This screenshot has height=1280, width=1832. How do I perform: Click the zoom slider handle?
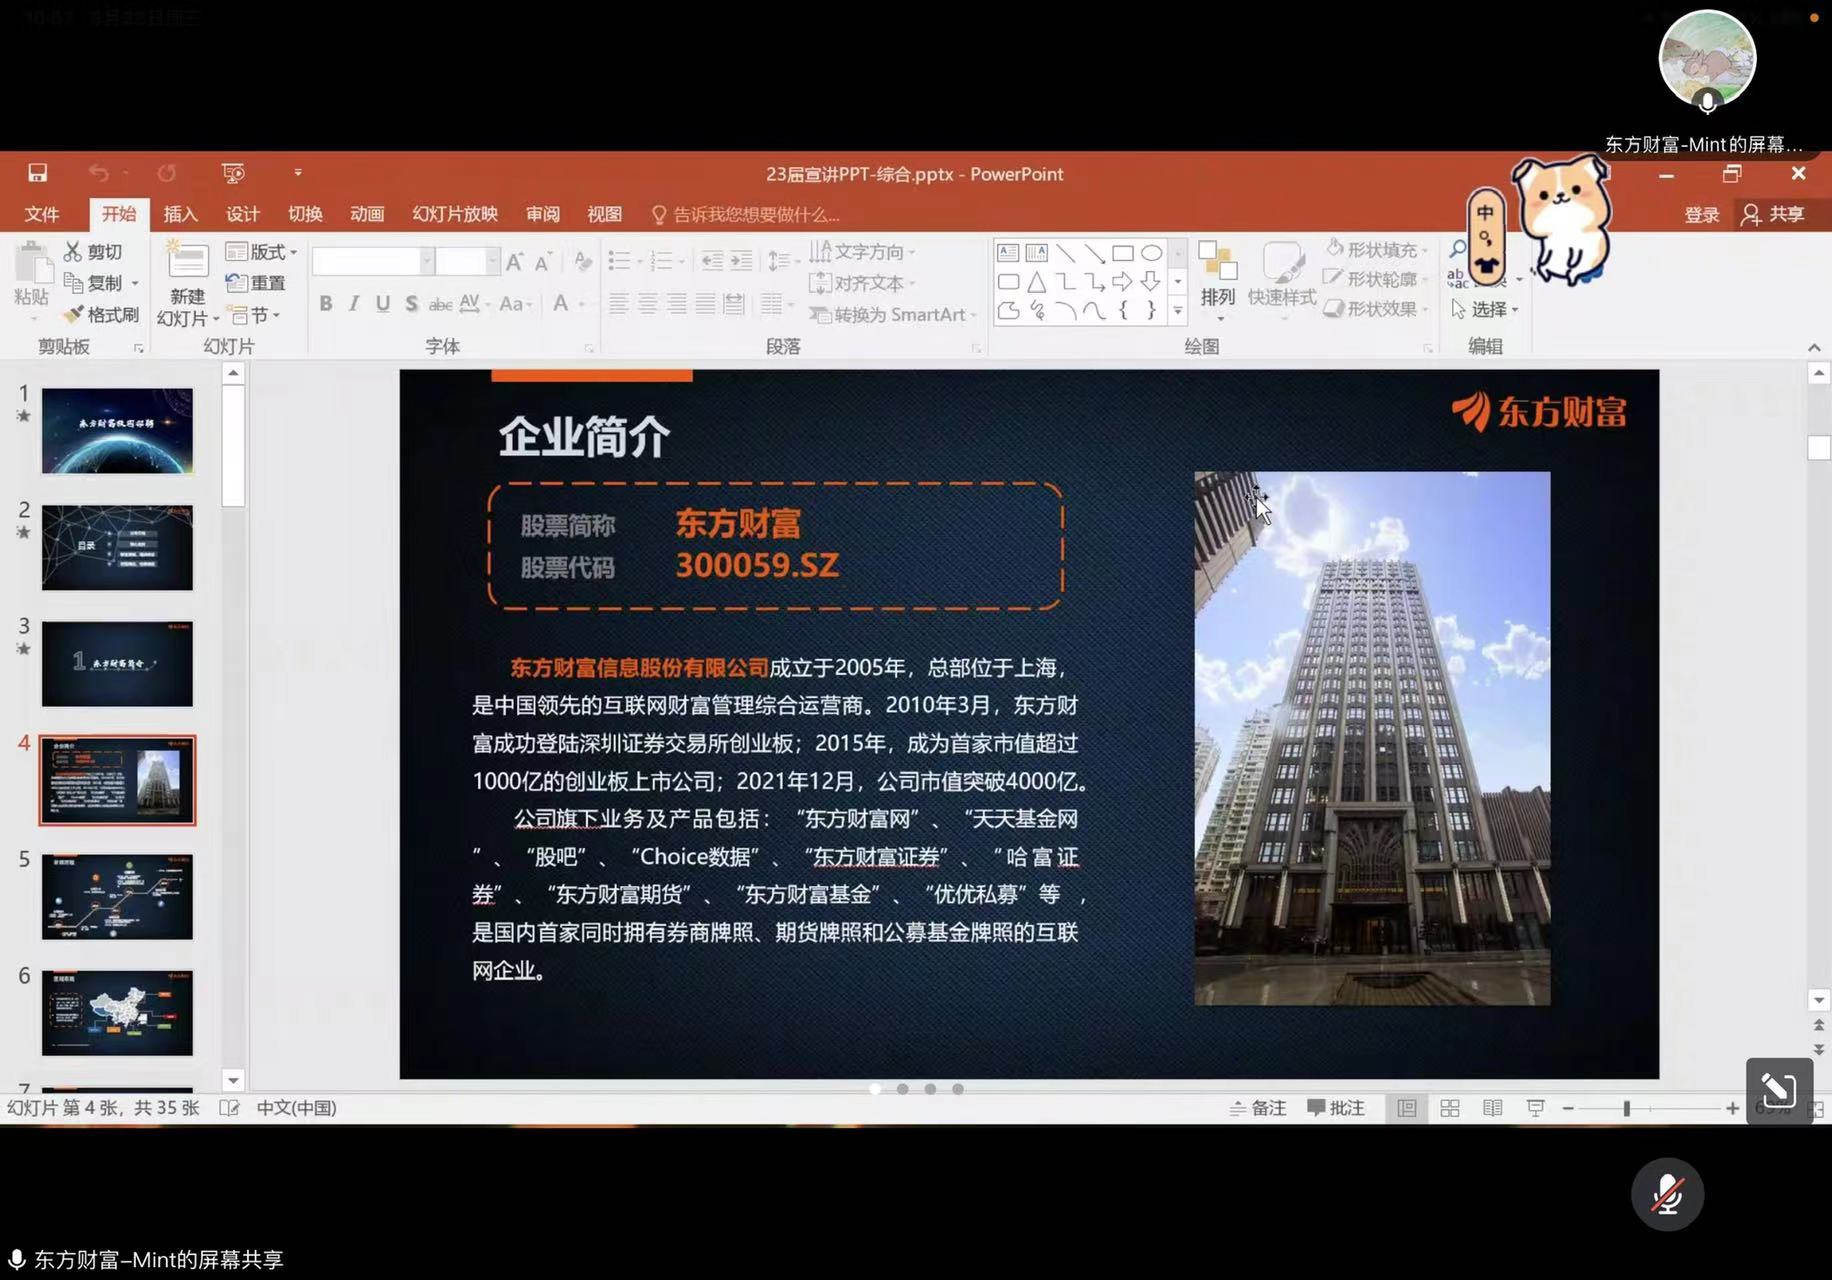point(1627,1108)
